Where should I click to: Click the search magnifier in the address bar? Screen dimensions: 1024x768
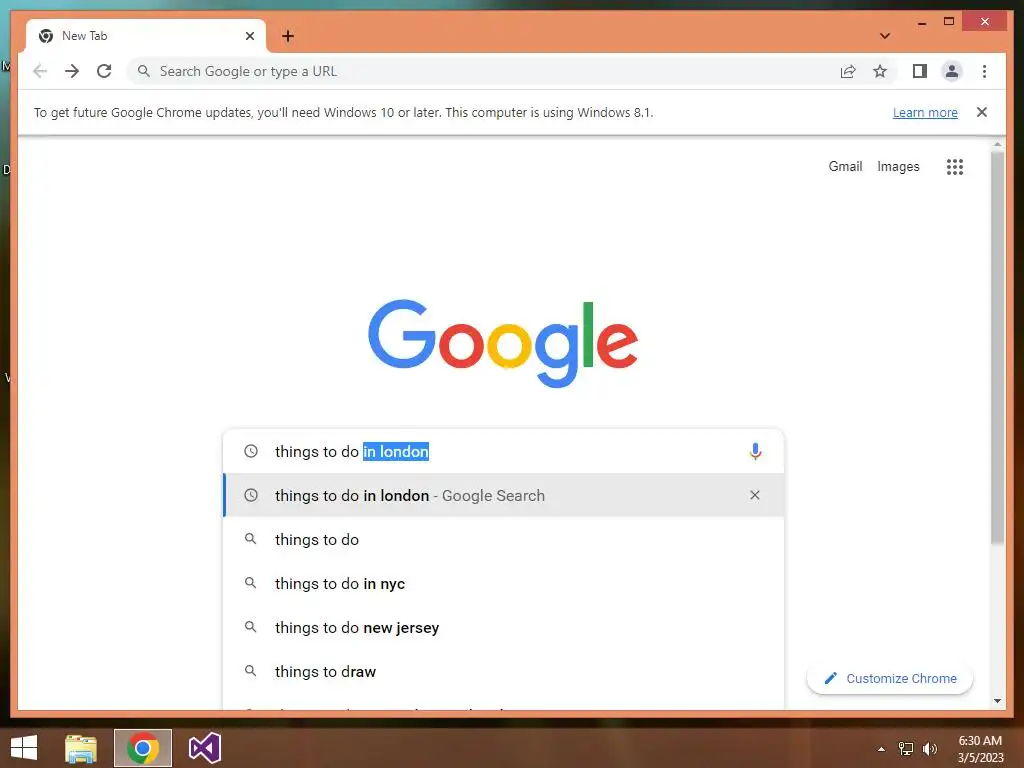point(143,71)
